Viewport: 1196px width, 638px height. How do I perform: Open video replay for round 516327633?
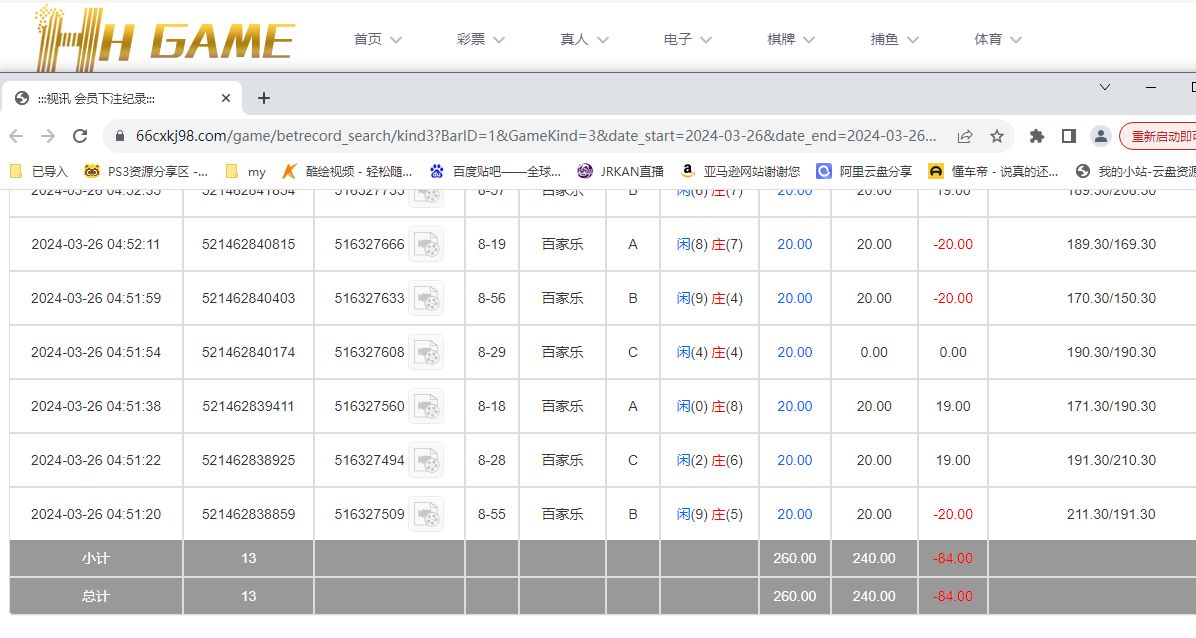(x=426, y=298)
